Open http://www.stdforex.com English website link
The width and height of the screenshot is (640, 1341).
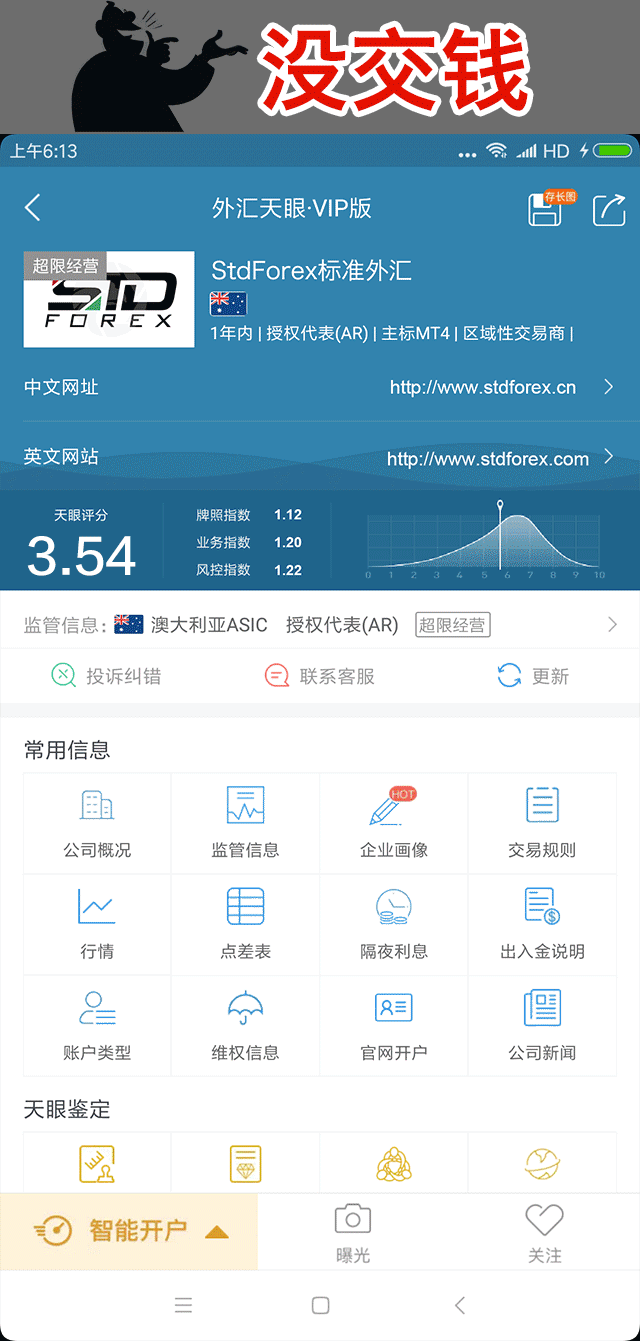[488, 459]
